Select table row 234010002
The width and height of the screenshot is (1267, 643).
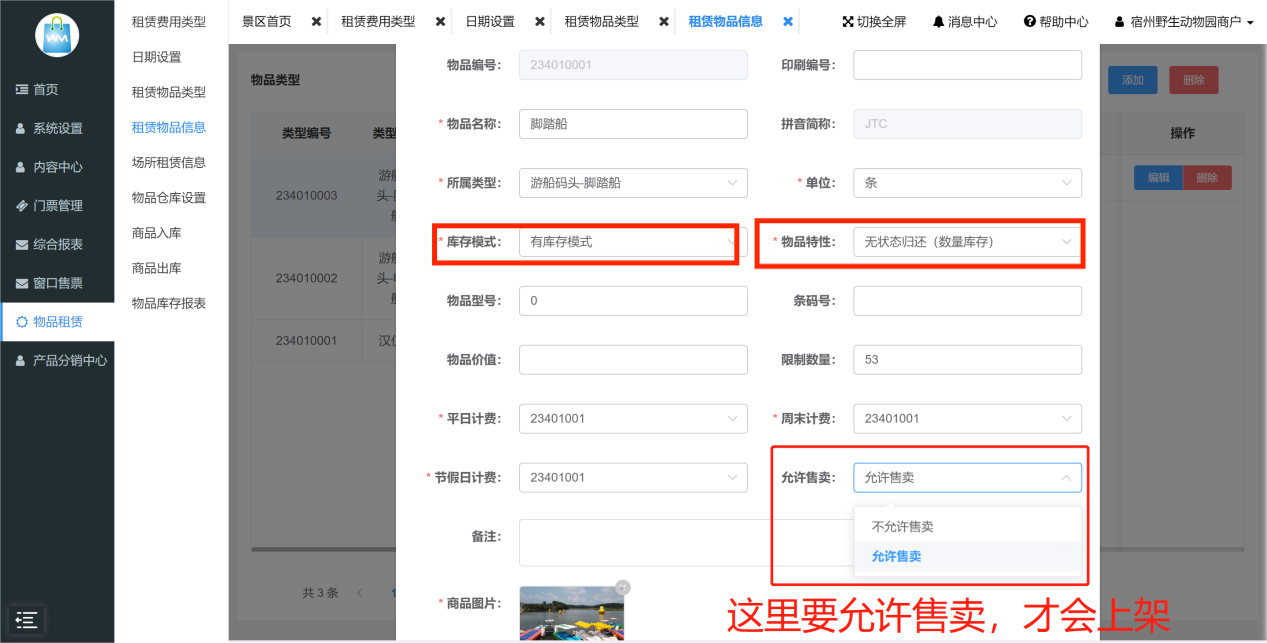point(306,278)
